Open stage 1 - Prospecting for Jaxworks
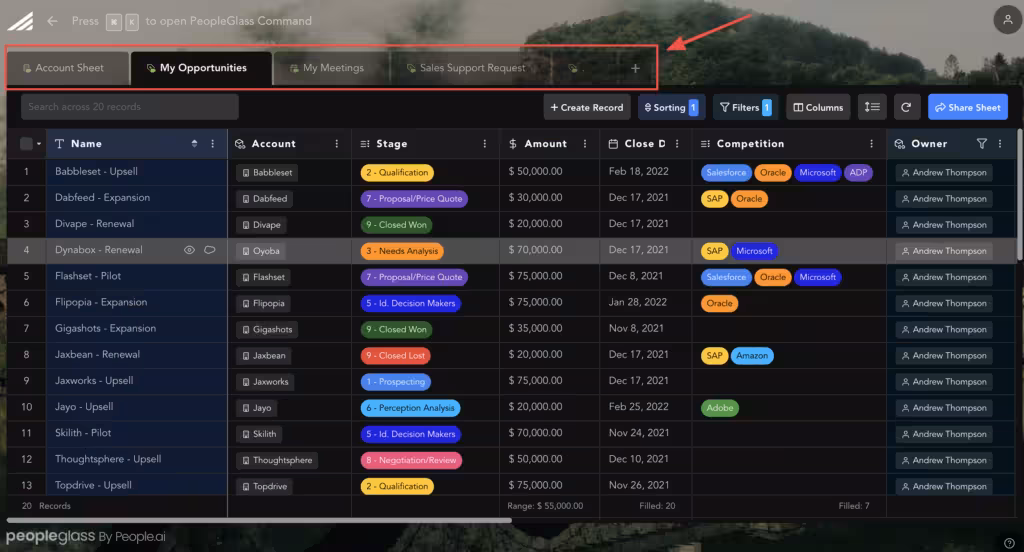The height and width of the screenshot is (552, 1024). [395, 382]
